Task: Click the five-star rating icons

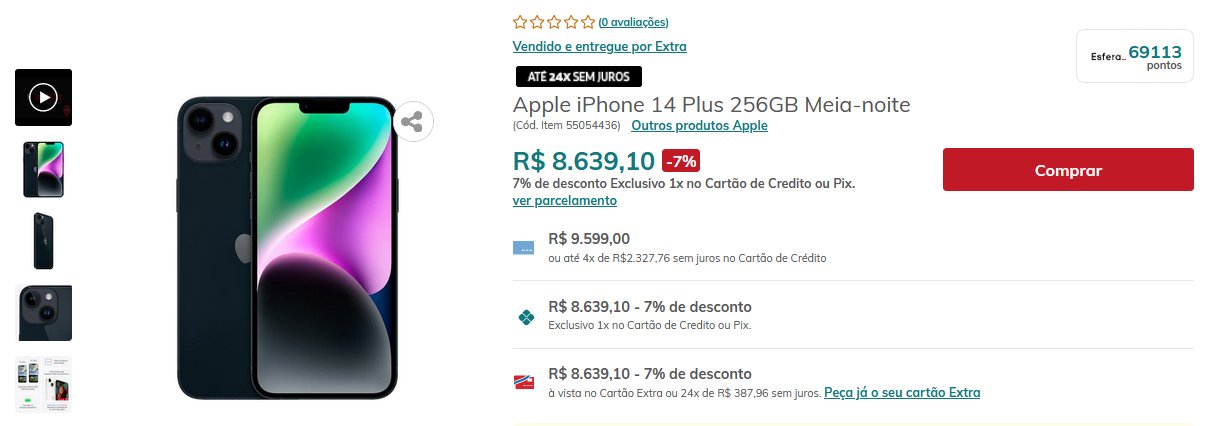Action: pos(554,22)
